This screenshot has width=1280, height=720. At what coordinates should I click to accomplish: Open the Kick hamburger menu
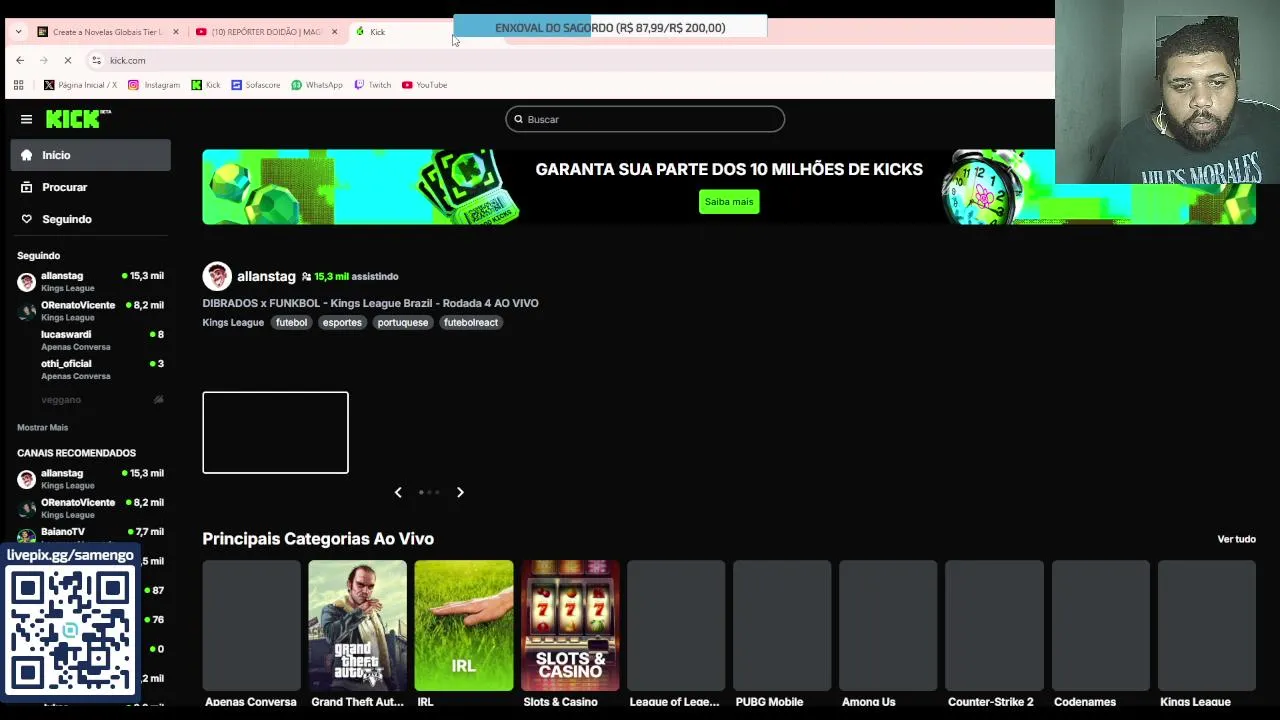click(26, 119)
